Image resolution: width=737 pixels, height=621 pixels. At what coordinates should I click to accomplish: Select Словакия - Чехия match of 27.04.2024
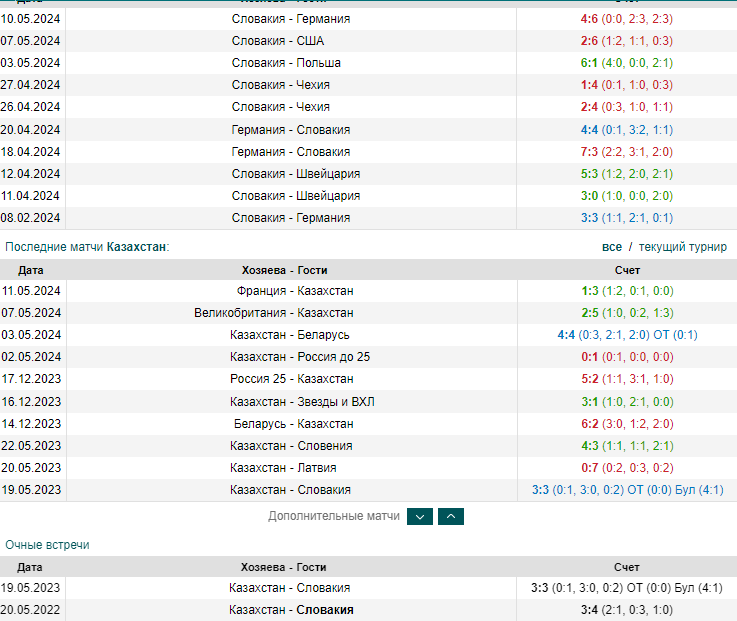point(281,85)
